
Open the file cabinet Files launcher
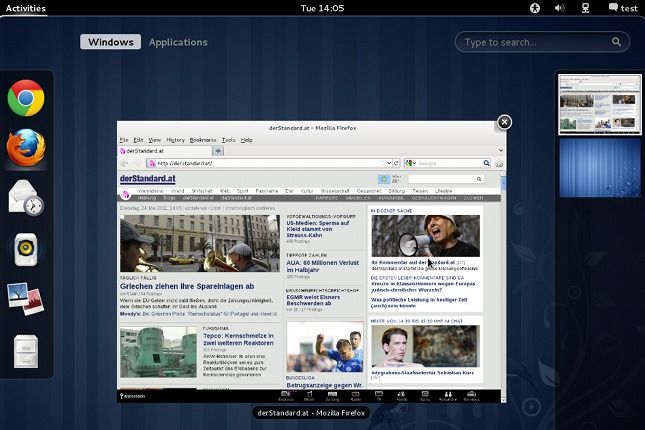26,351
